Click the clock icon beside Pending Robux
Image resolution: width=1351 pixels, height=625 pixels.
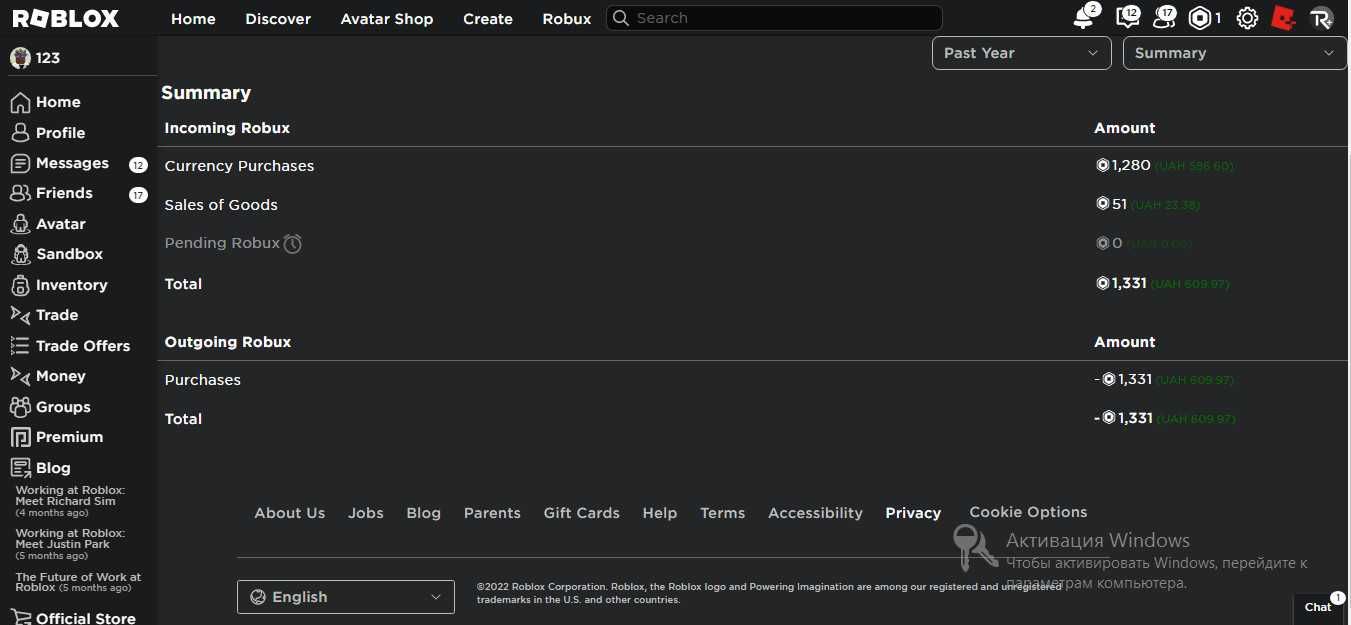tap(292, 243)
